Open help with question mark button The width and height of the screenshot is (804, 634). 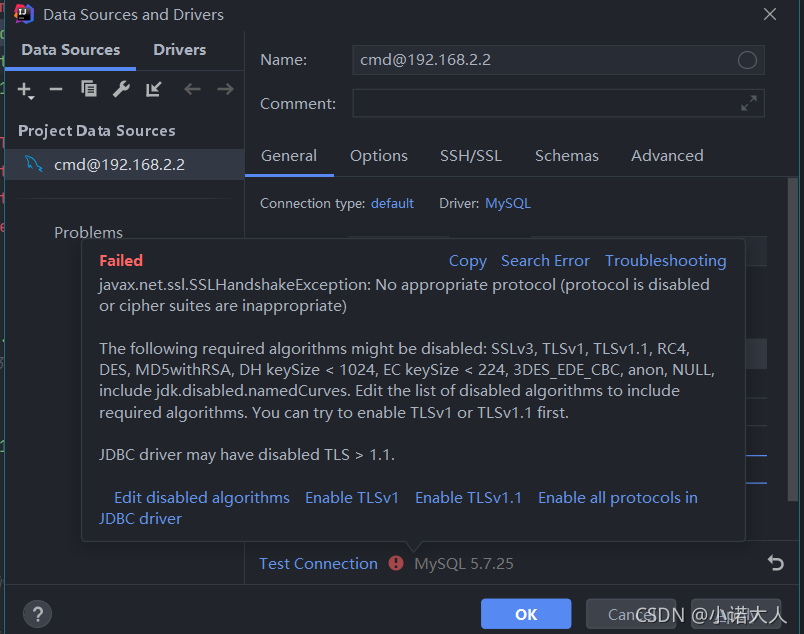(37, 614)
